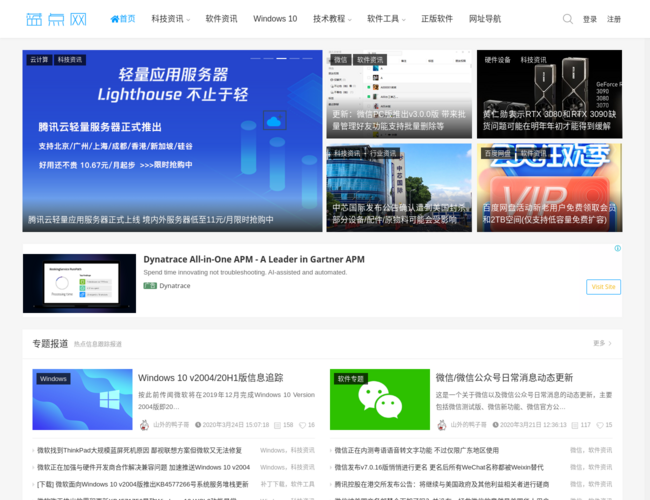This screenshot has width=650, height=500.
Task: Open 微信/微信公众号日常消息动态更新 title
Action: [x=504, y=378]
